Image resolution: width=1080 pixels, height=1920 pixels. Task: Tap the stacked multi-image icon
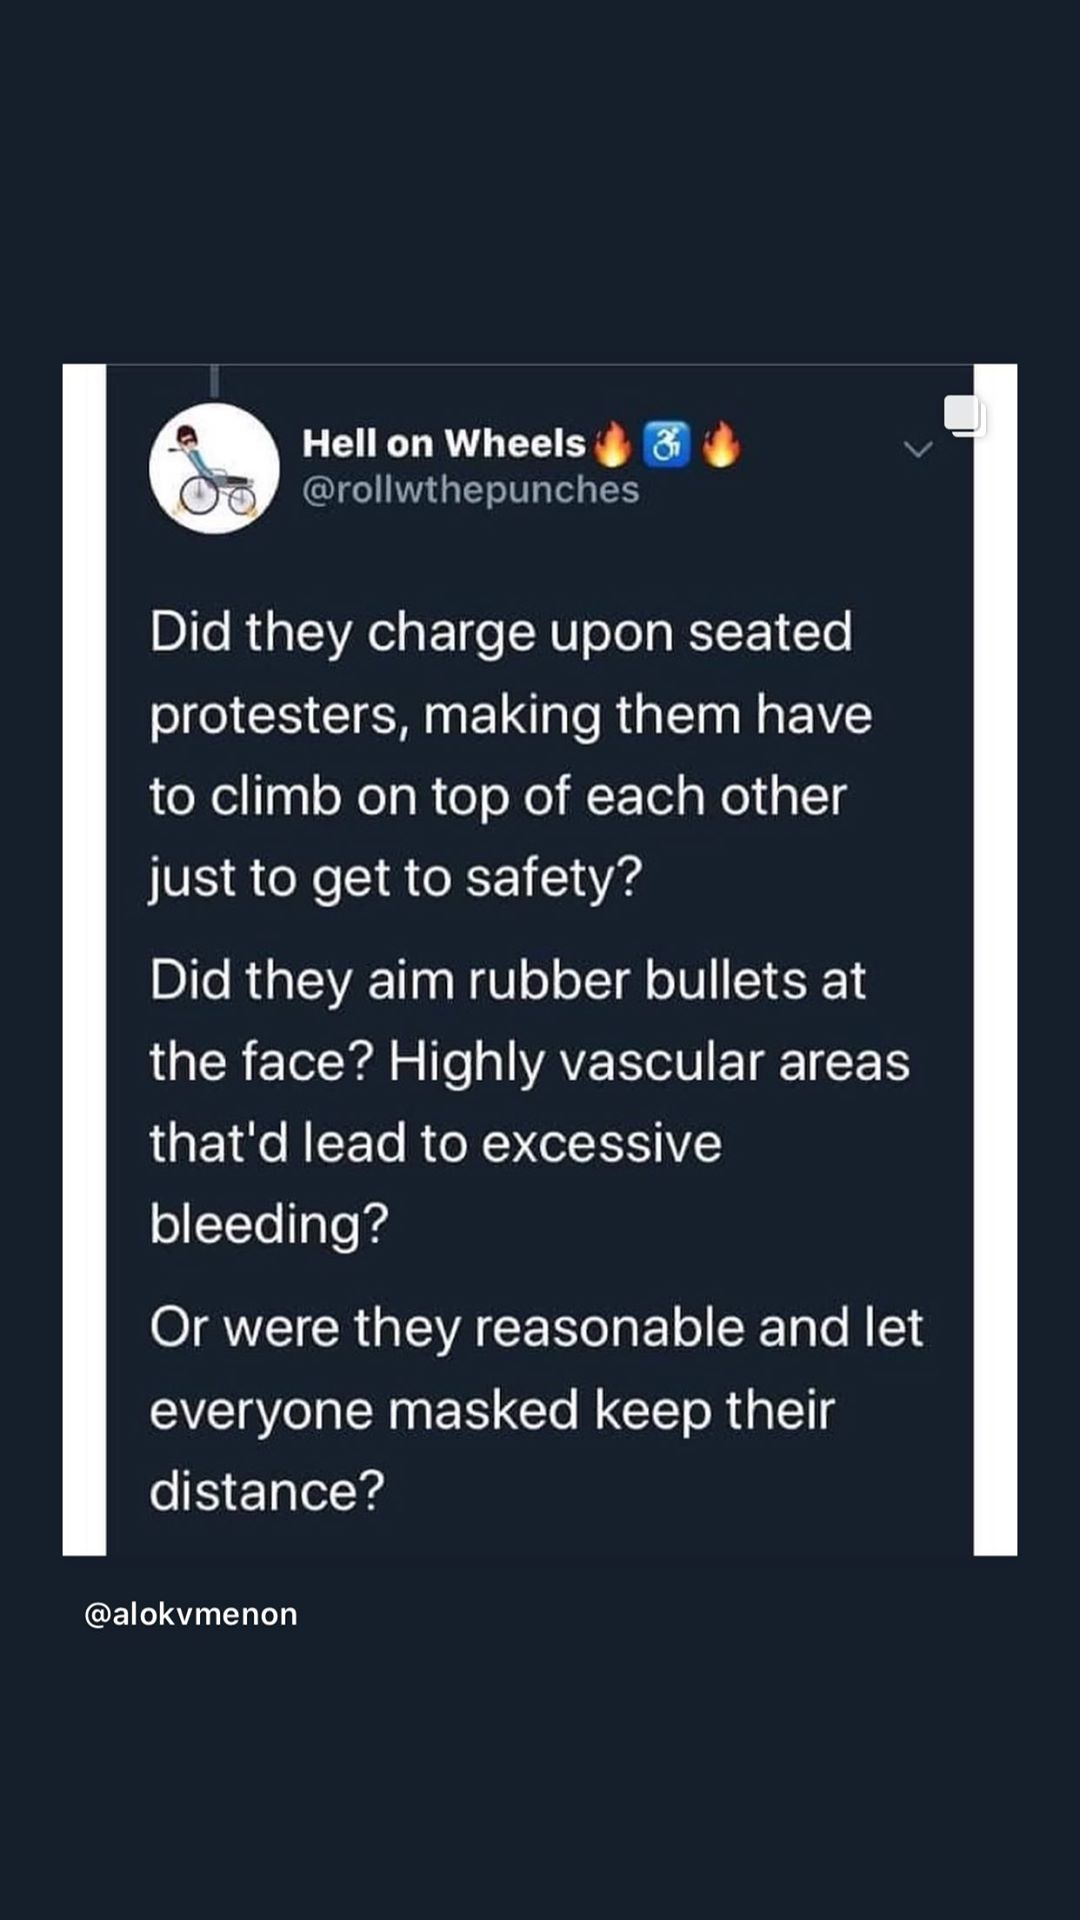[965, 416]
